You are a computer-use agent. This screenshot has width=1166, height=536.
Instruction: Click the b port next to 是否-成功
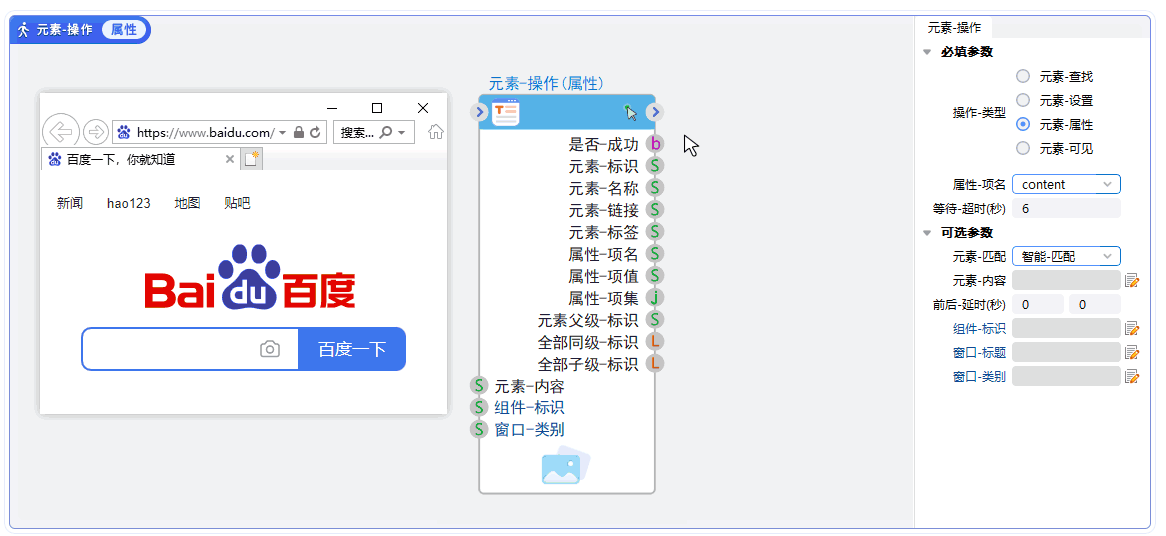tap(654, 143)
